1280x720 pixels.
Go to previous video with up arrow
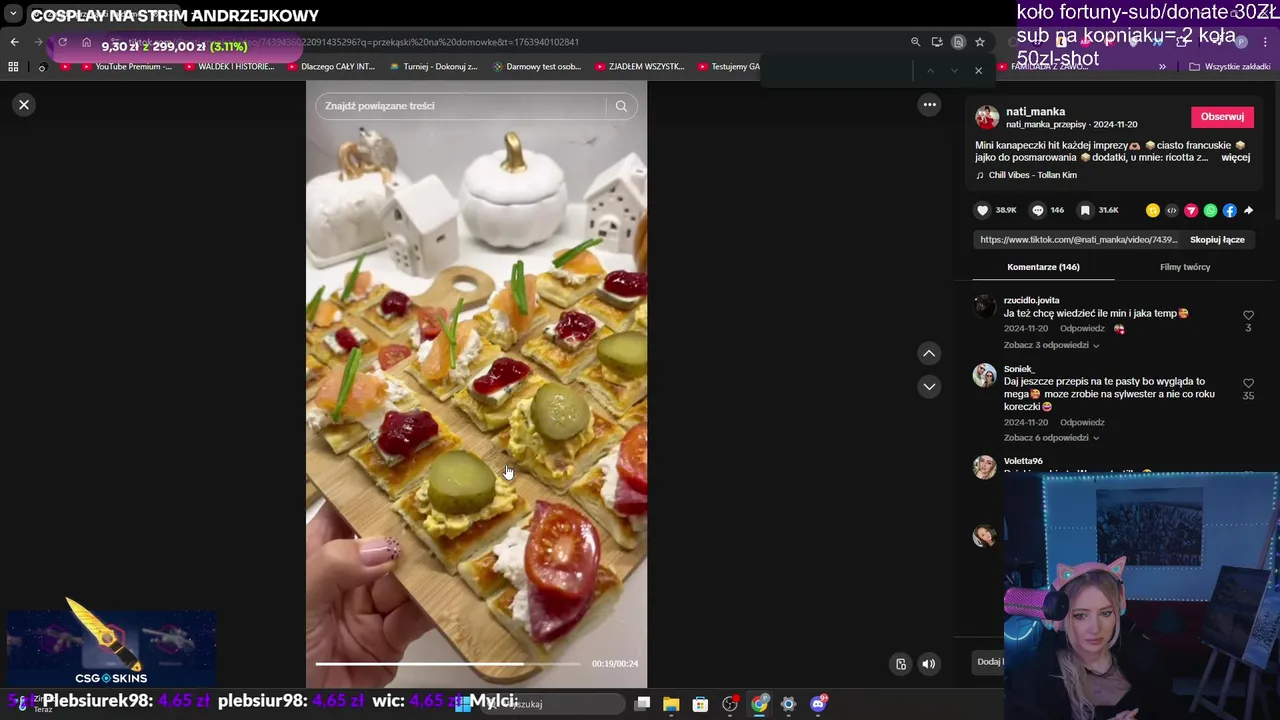coord(929,353)
